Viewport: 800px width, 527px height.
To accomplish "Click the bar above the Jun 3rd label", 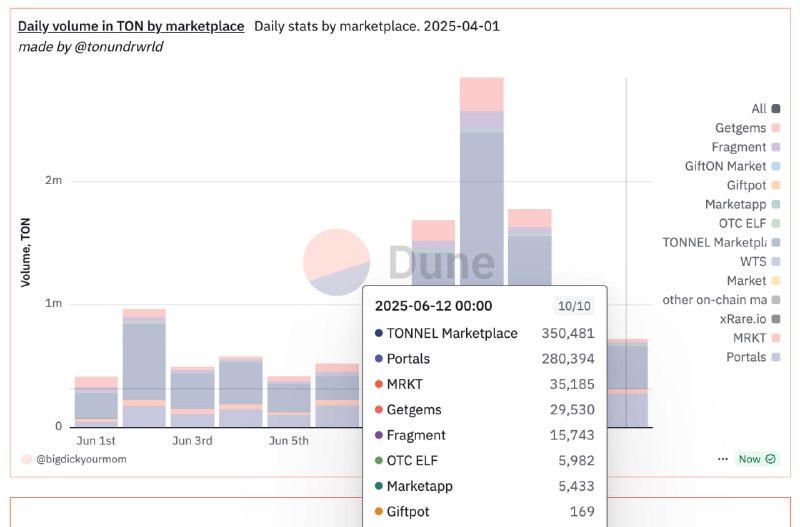I will point(192,397).
